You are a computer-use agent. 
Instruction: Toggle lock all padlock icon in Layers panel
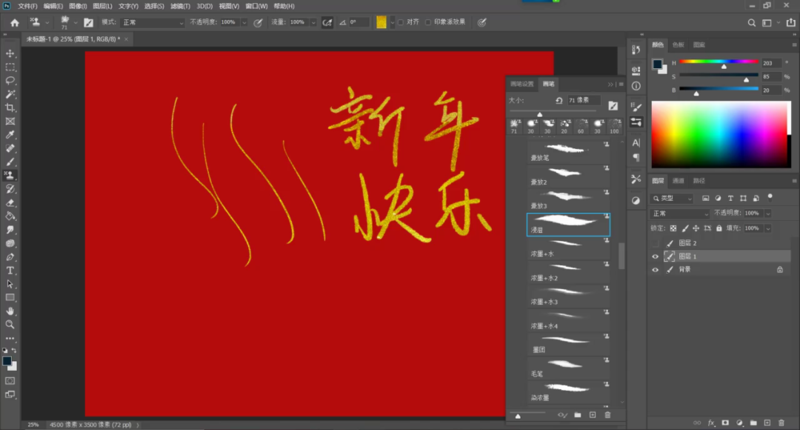click(719, 228)
